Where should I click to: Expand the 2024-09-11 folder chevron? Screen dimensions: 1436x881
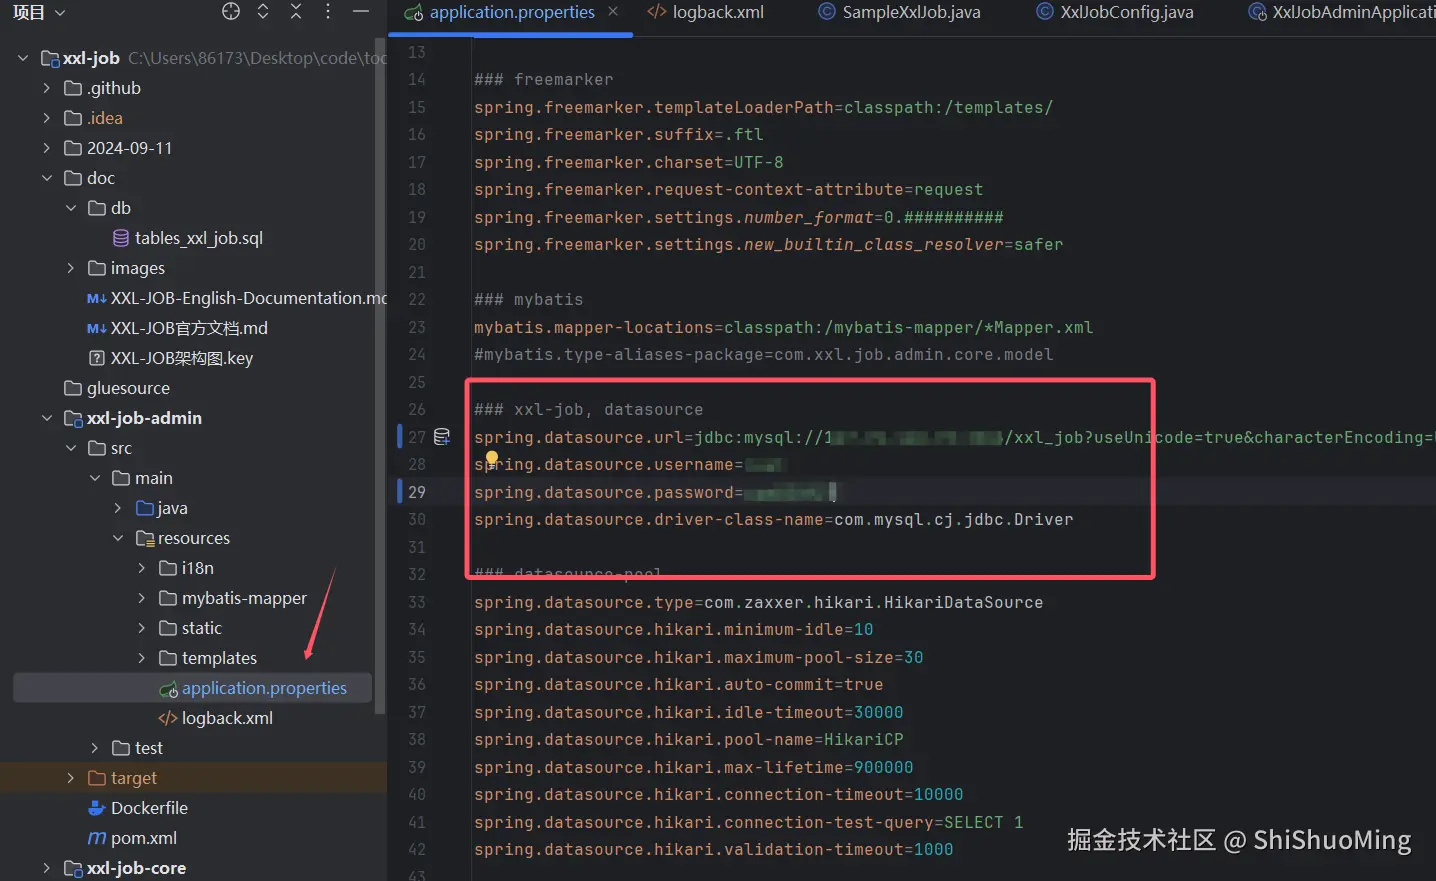coord(47,148)
